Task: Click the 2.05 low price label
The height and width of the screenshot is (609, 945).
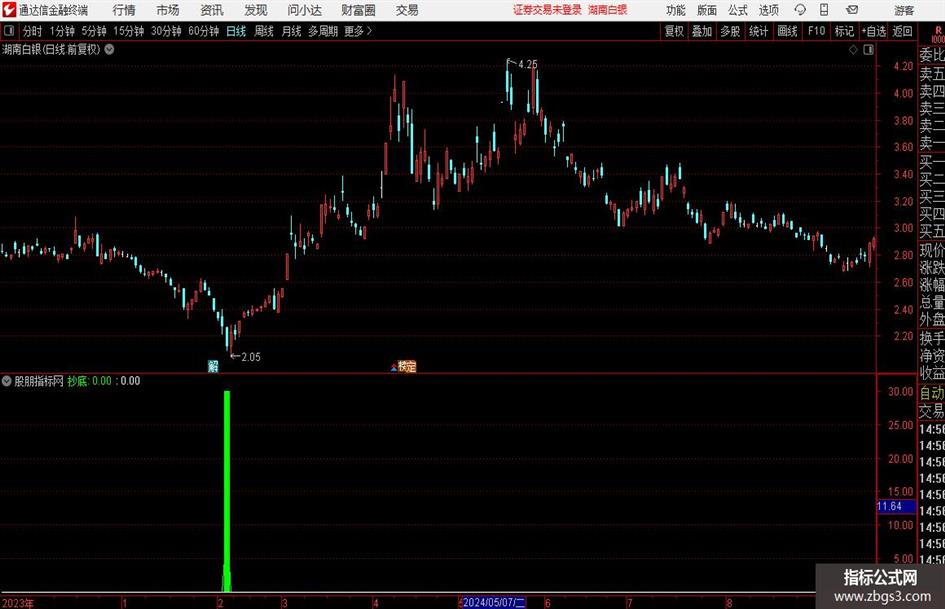Action: tap(251, 357)
